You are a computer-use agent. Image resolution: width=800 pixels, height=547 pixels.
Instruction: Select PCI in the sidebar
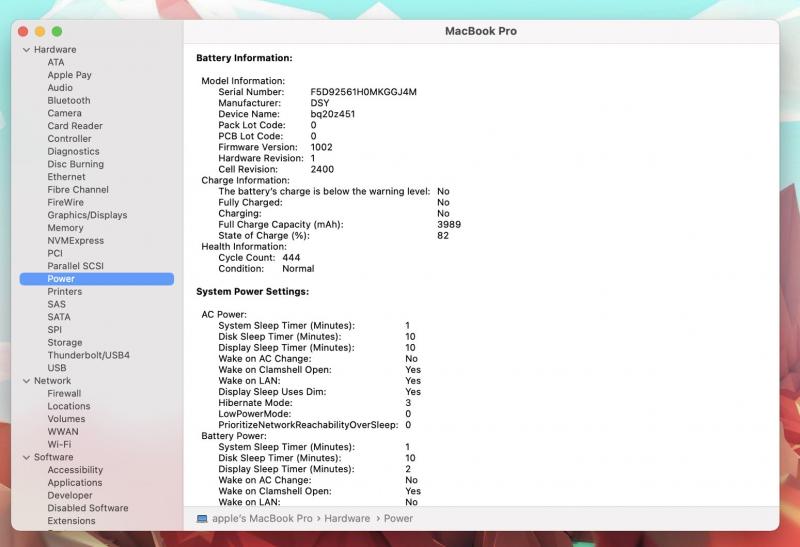coord(55,254)
